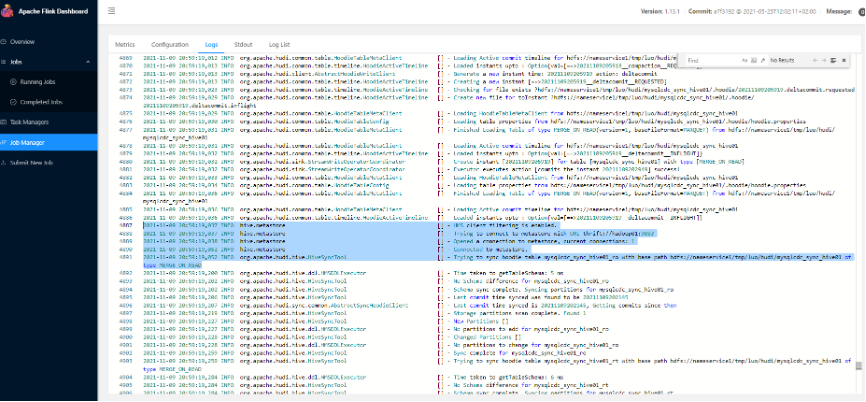866x402 pixels.
Task: Click the Submit New Job upload icon
Action: click(x=3, y=163)
